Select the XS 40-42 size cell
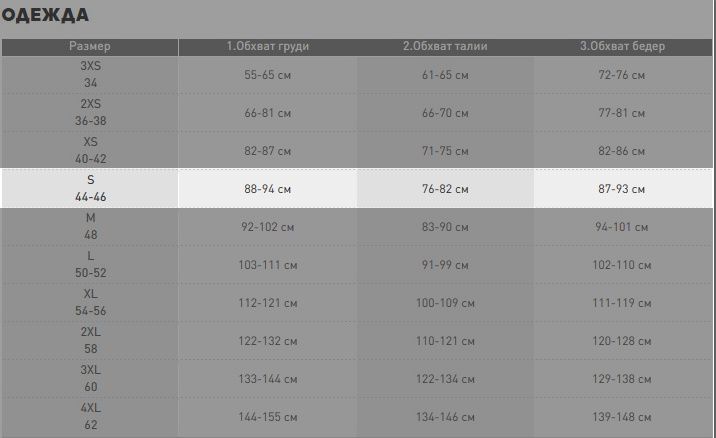 point(90,150)
